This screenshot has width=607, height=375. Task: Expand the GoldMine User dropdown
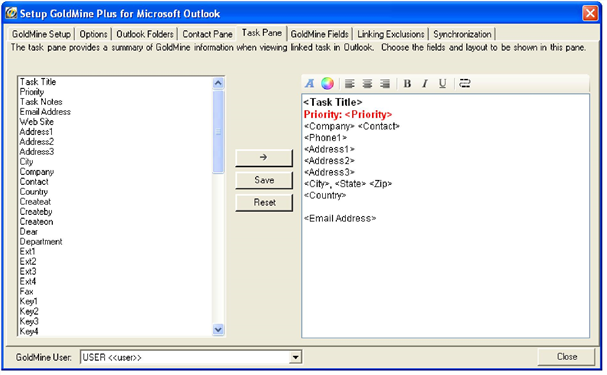pos(295,357)
